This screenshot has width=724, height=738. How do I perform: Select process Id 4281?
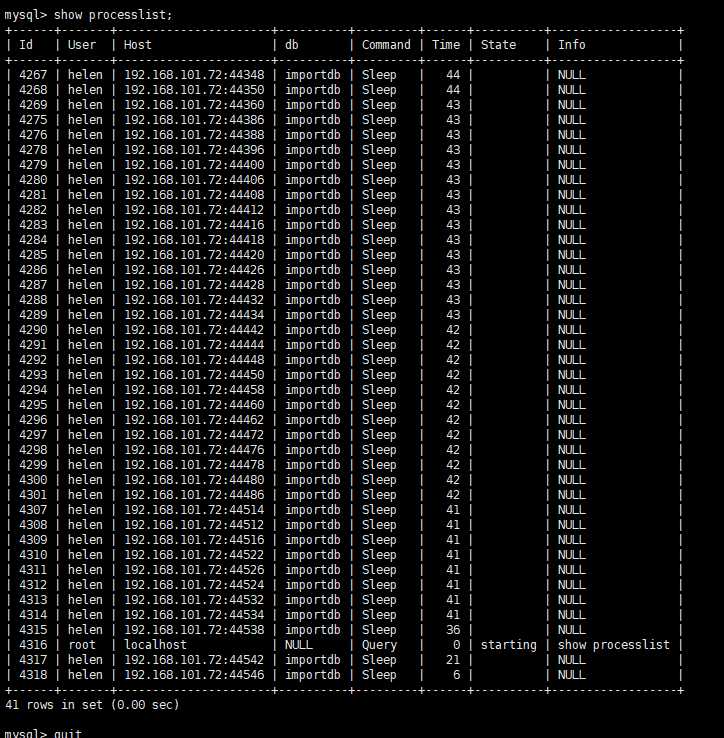click(33, 195)
